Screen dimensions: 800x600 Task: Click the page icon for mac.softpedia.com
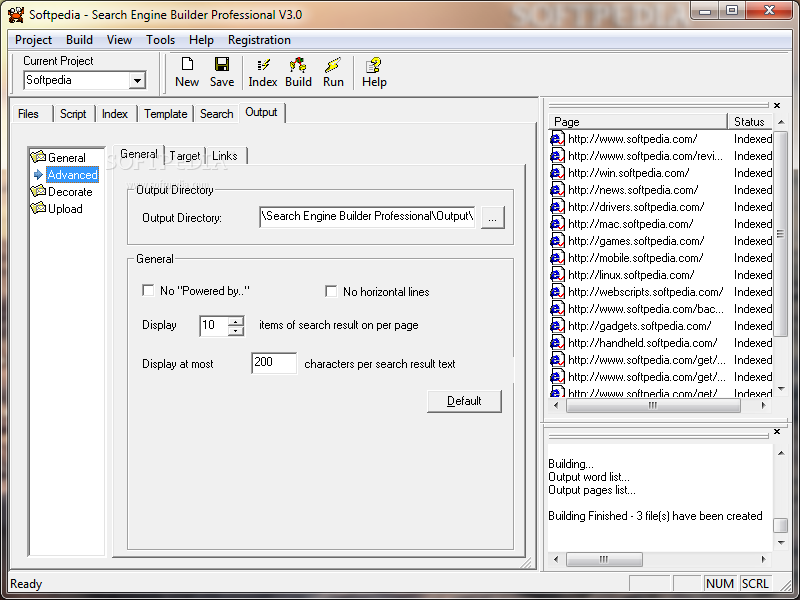coord(557,224)
